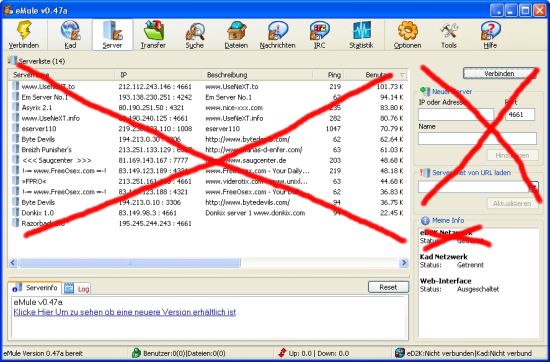Viewport: 550px width, 362px height.
Task: Click the server list horizontal scrollbar thumb
Action: coord(130,262)
